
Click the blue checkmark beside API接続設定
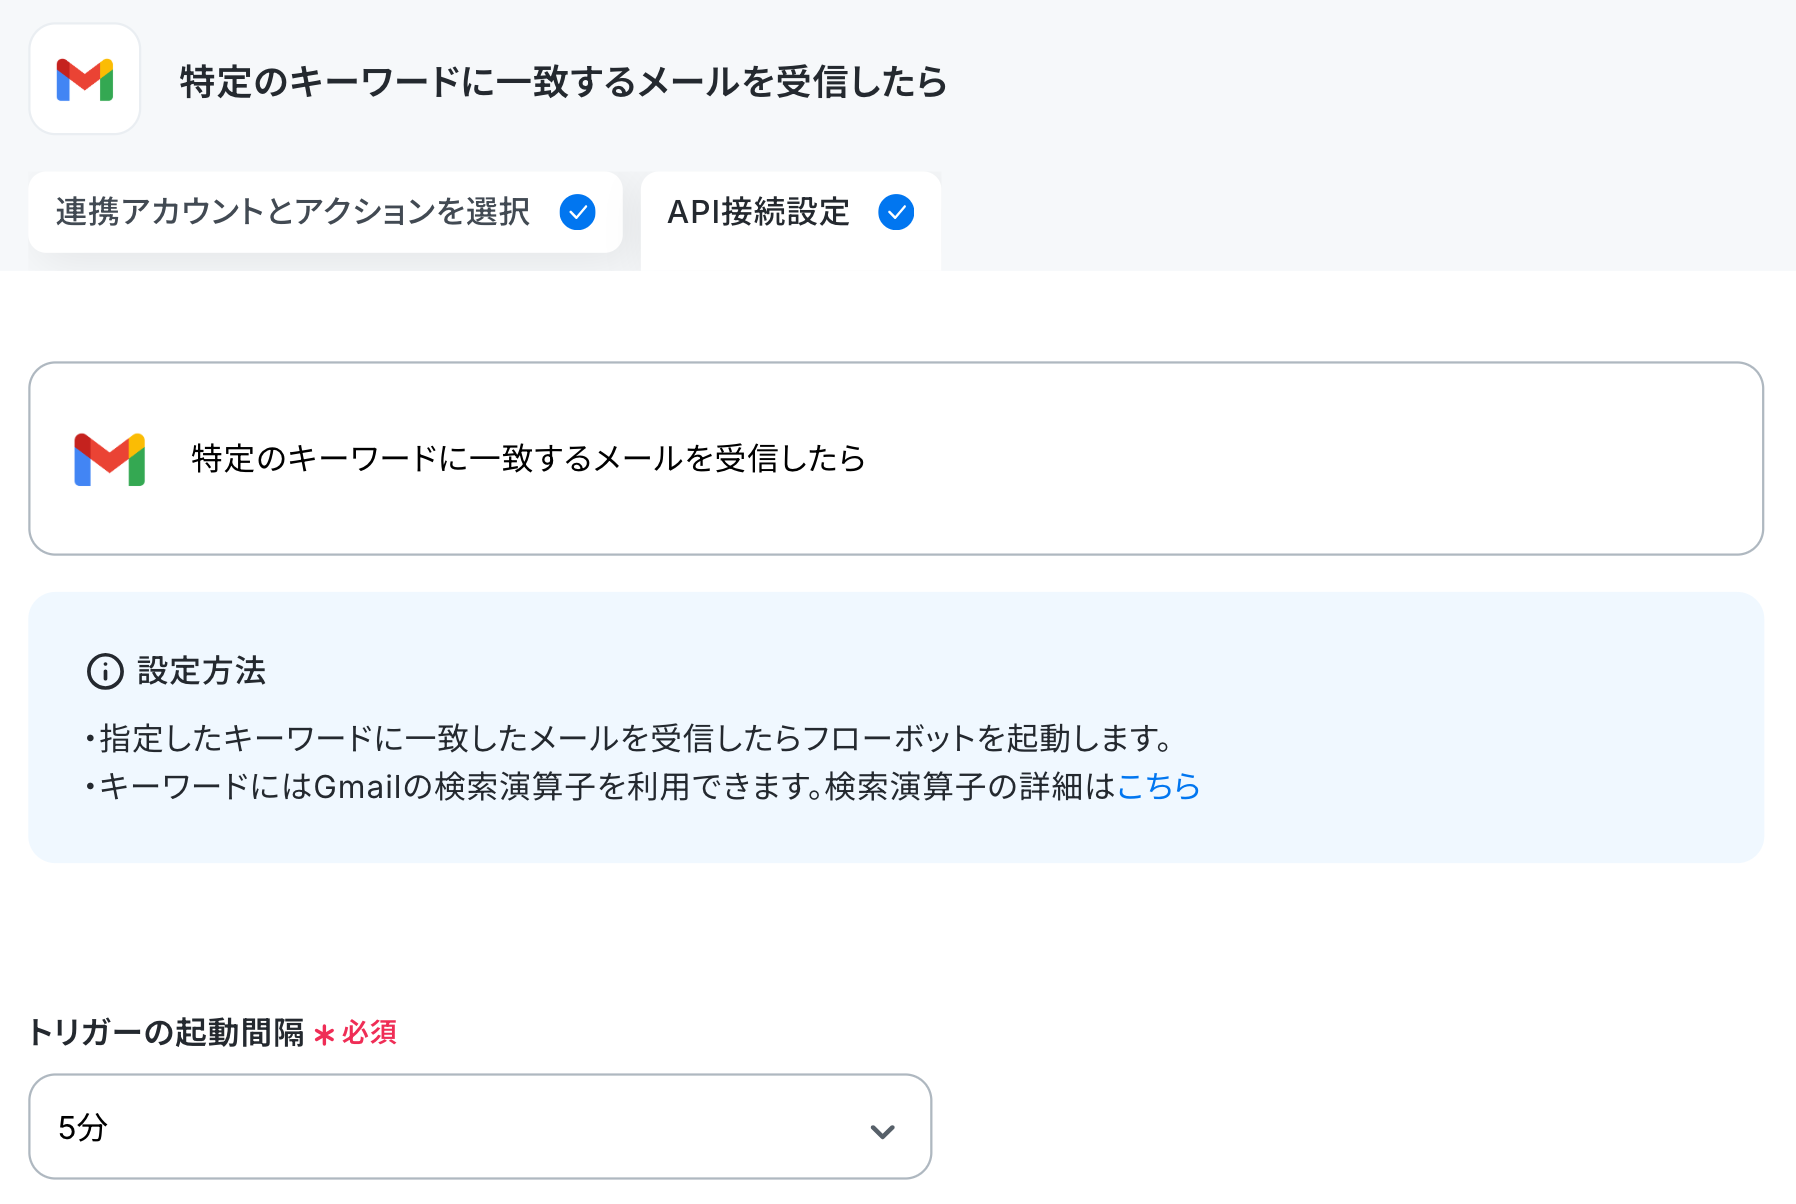[896, 212]
